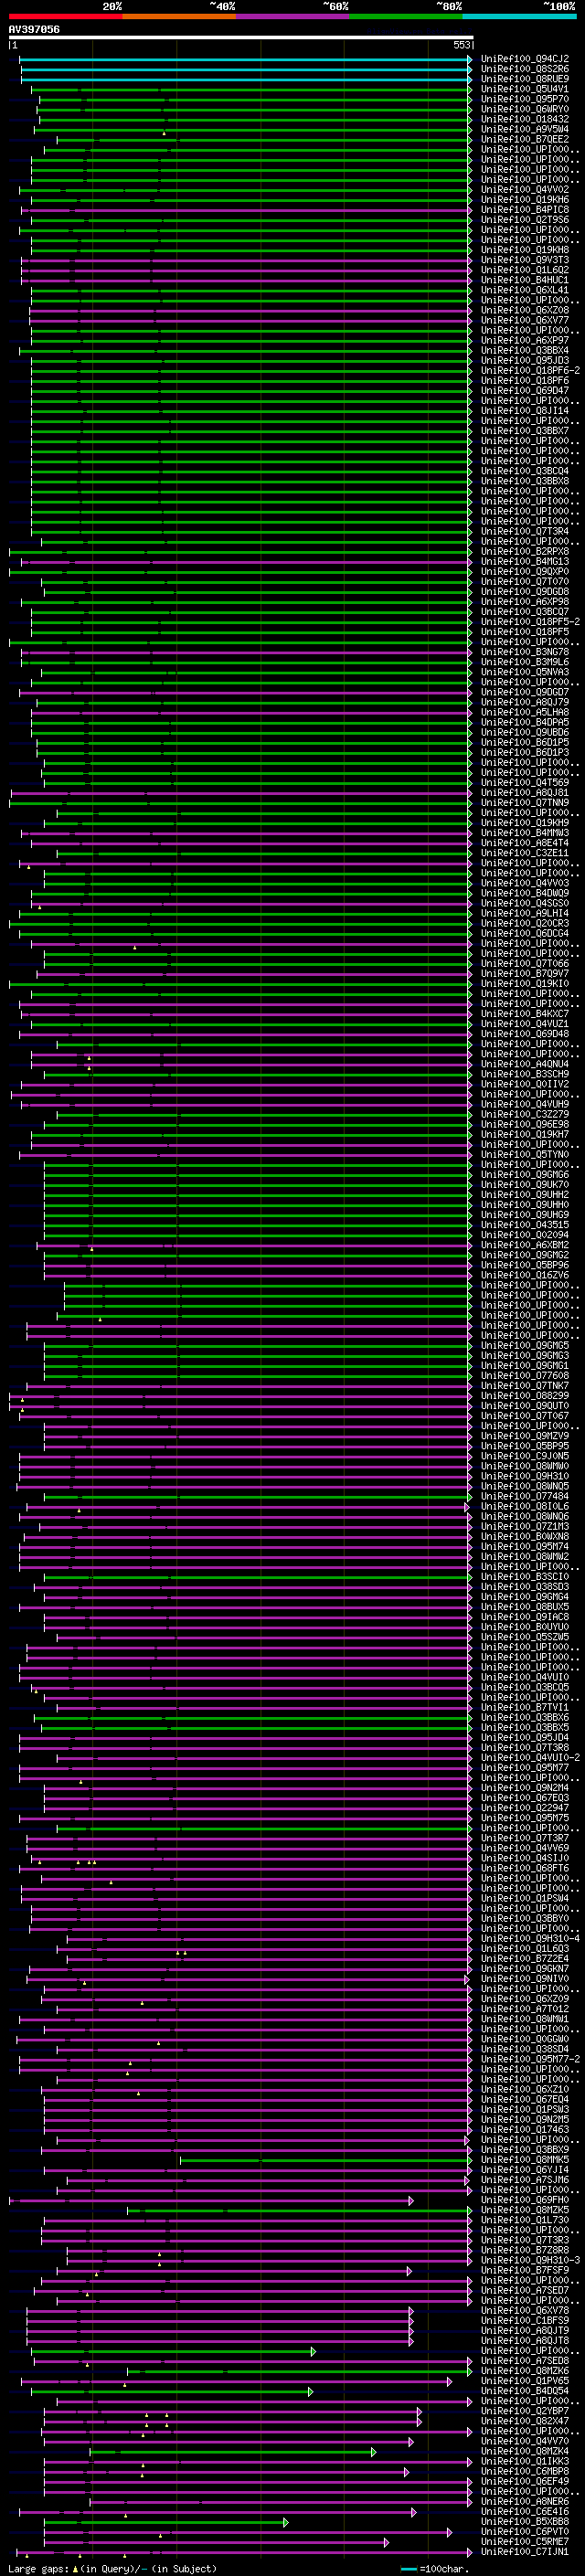
Task: Select label UniRef100_Q3BCQ4
Action: [525, 471]
